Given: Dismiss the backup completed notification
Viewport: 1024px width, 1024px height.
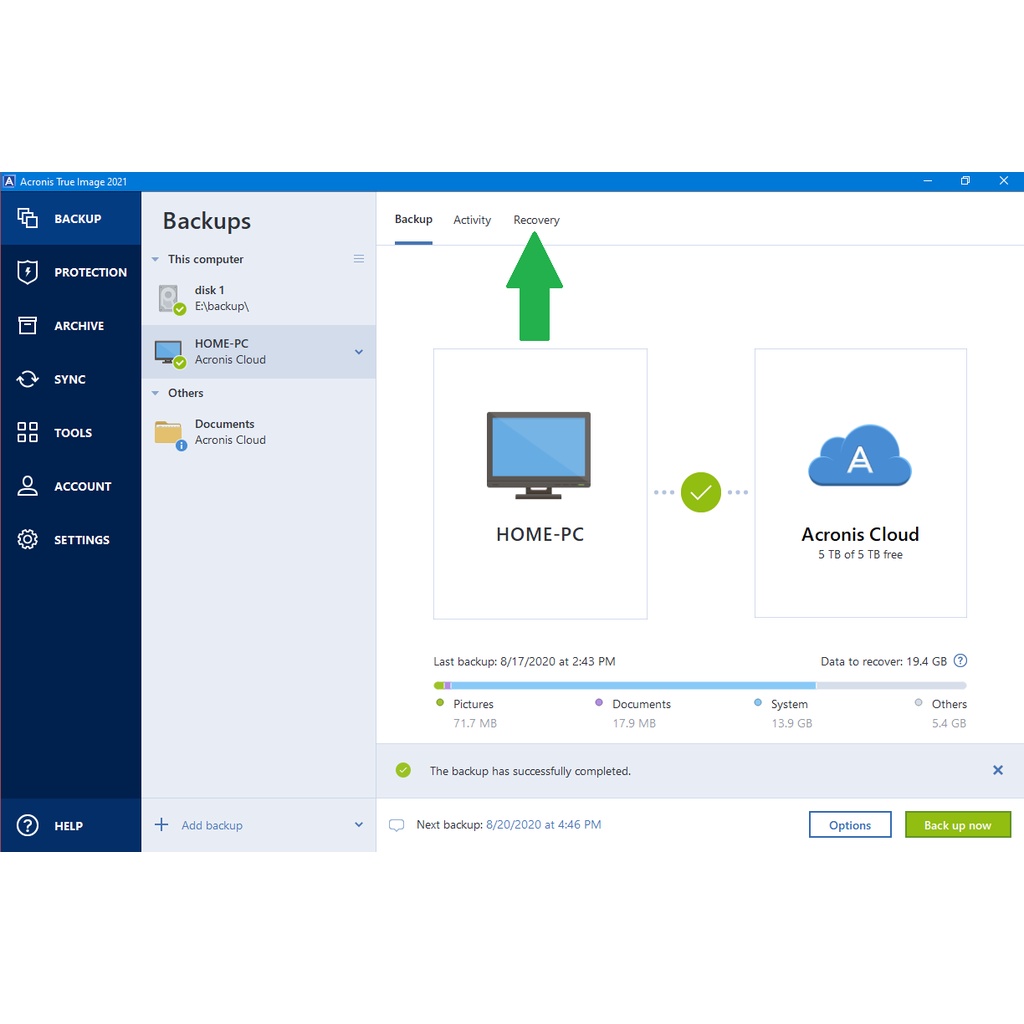Looking at the screenshot, I should (998, 771).
